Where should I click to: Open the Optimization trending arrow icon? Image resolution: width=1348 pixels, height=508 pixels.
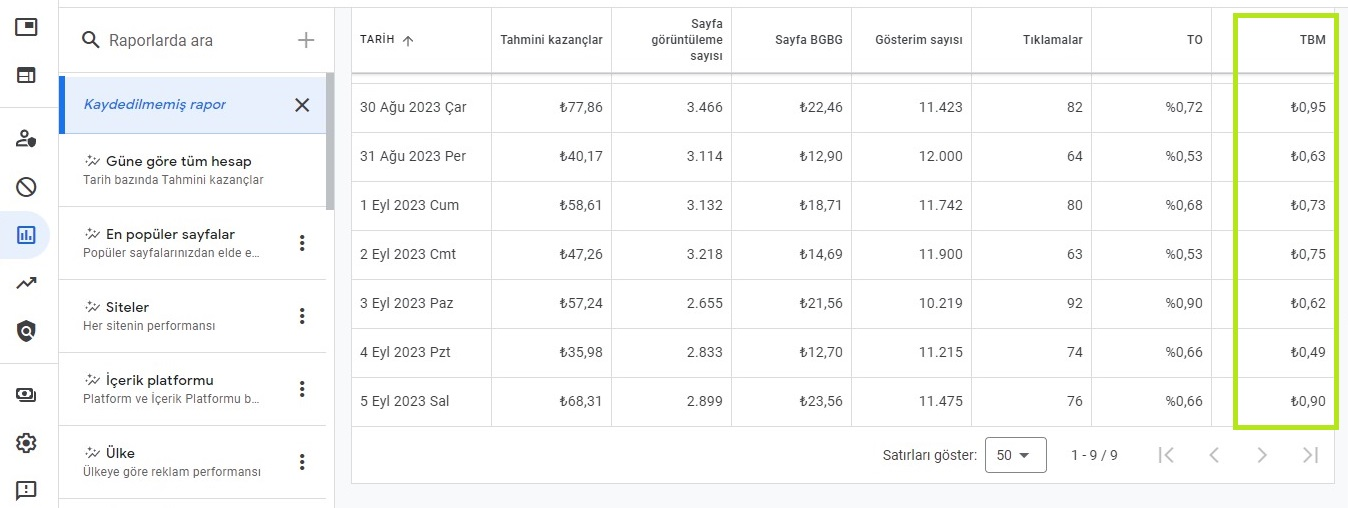pos(26,284)
